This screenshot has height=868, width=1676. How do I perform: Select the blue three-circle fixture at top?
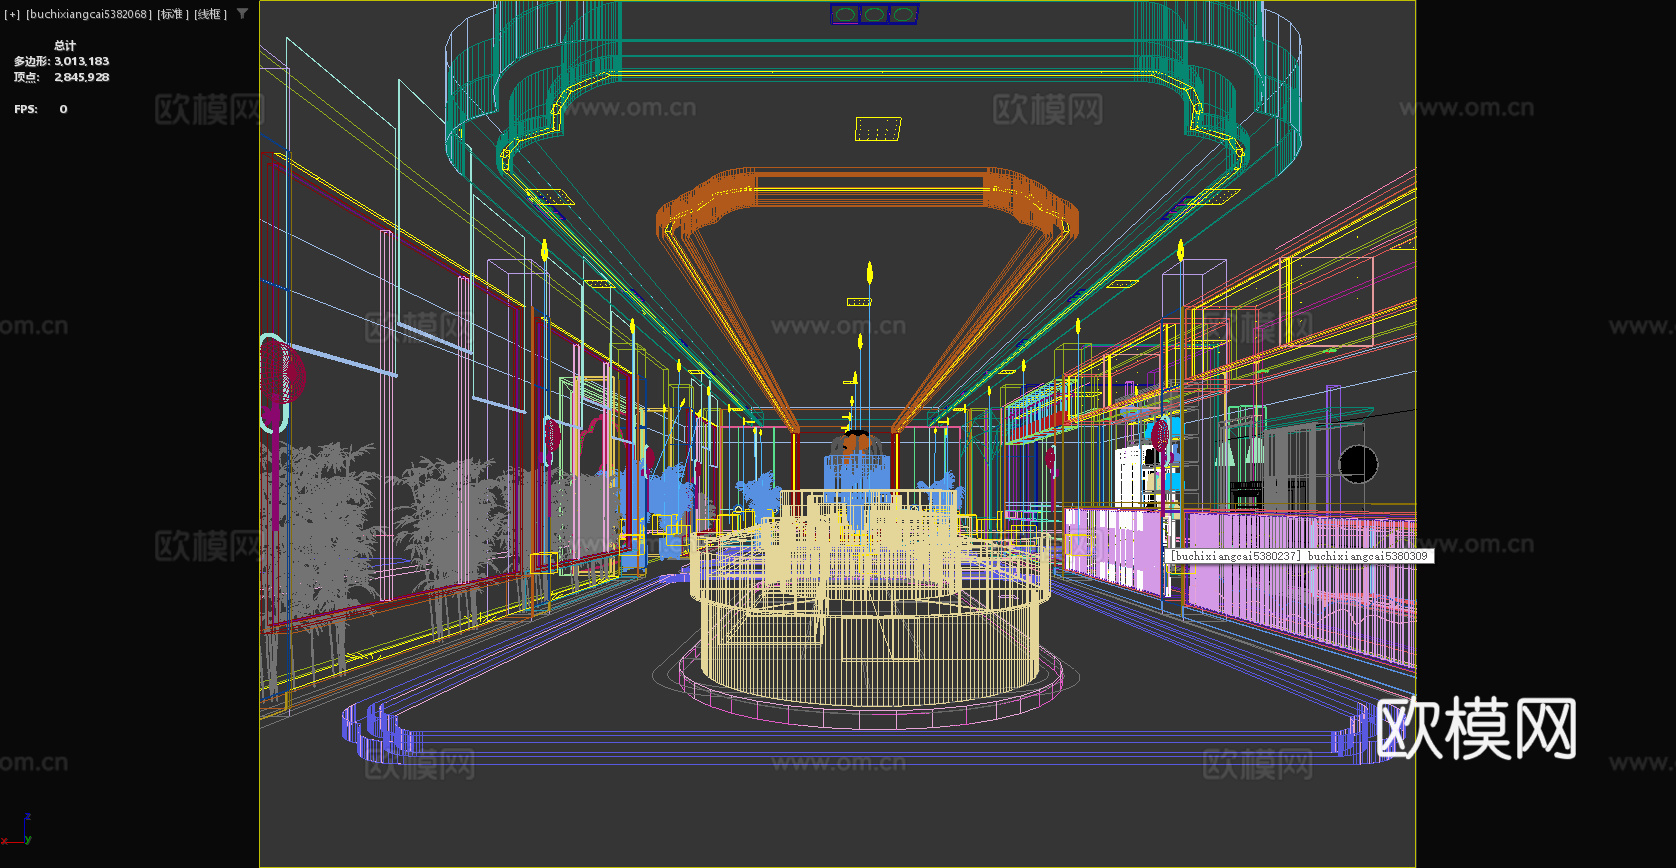[x=874, y=14]
